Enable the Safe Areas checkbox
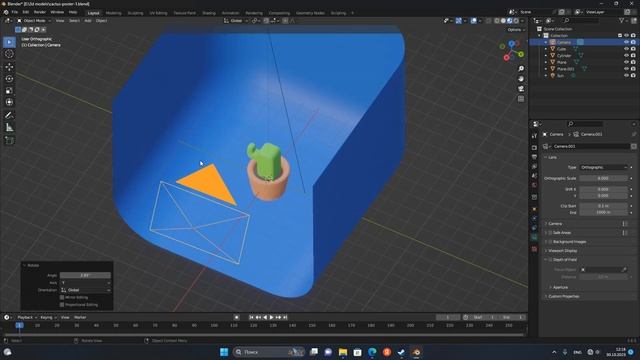Image resolution: width=640 pixels, height=360 pixels. point(550,233)
